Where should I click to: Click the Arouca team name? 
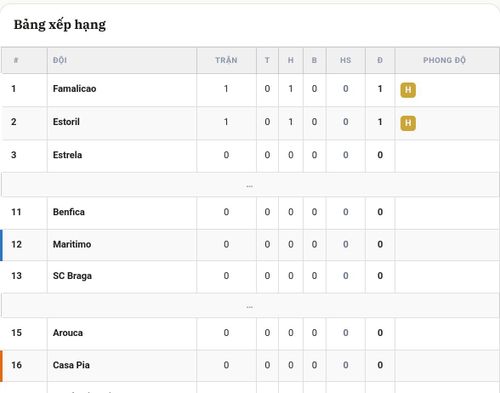(x=68, y=333)
